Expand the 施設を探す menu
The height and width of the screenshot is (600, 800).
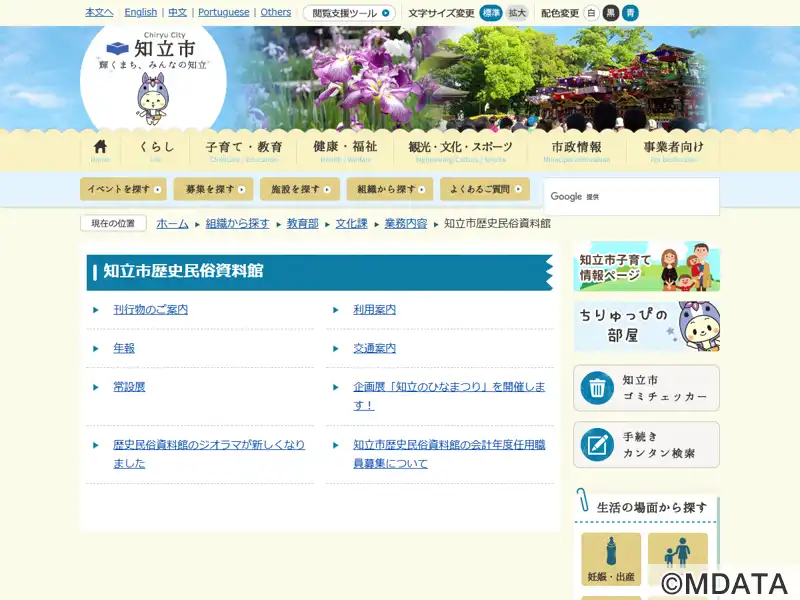pyautogui.click(x=299, y=189)
